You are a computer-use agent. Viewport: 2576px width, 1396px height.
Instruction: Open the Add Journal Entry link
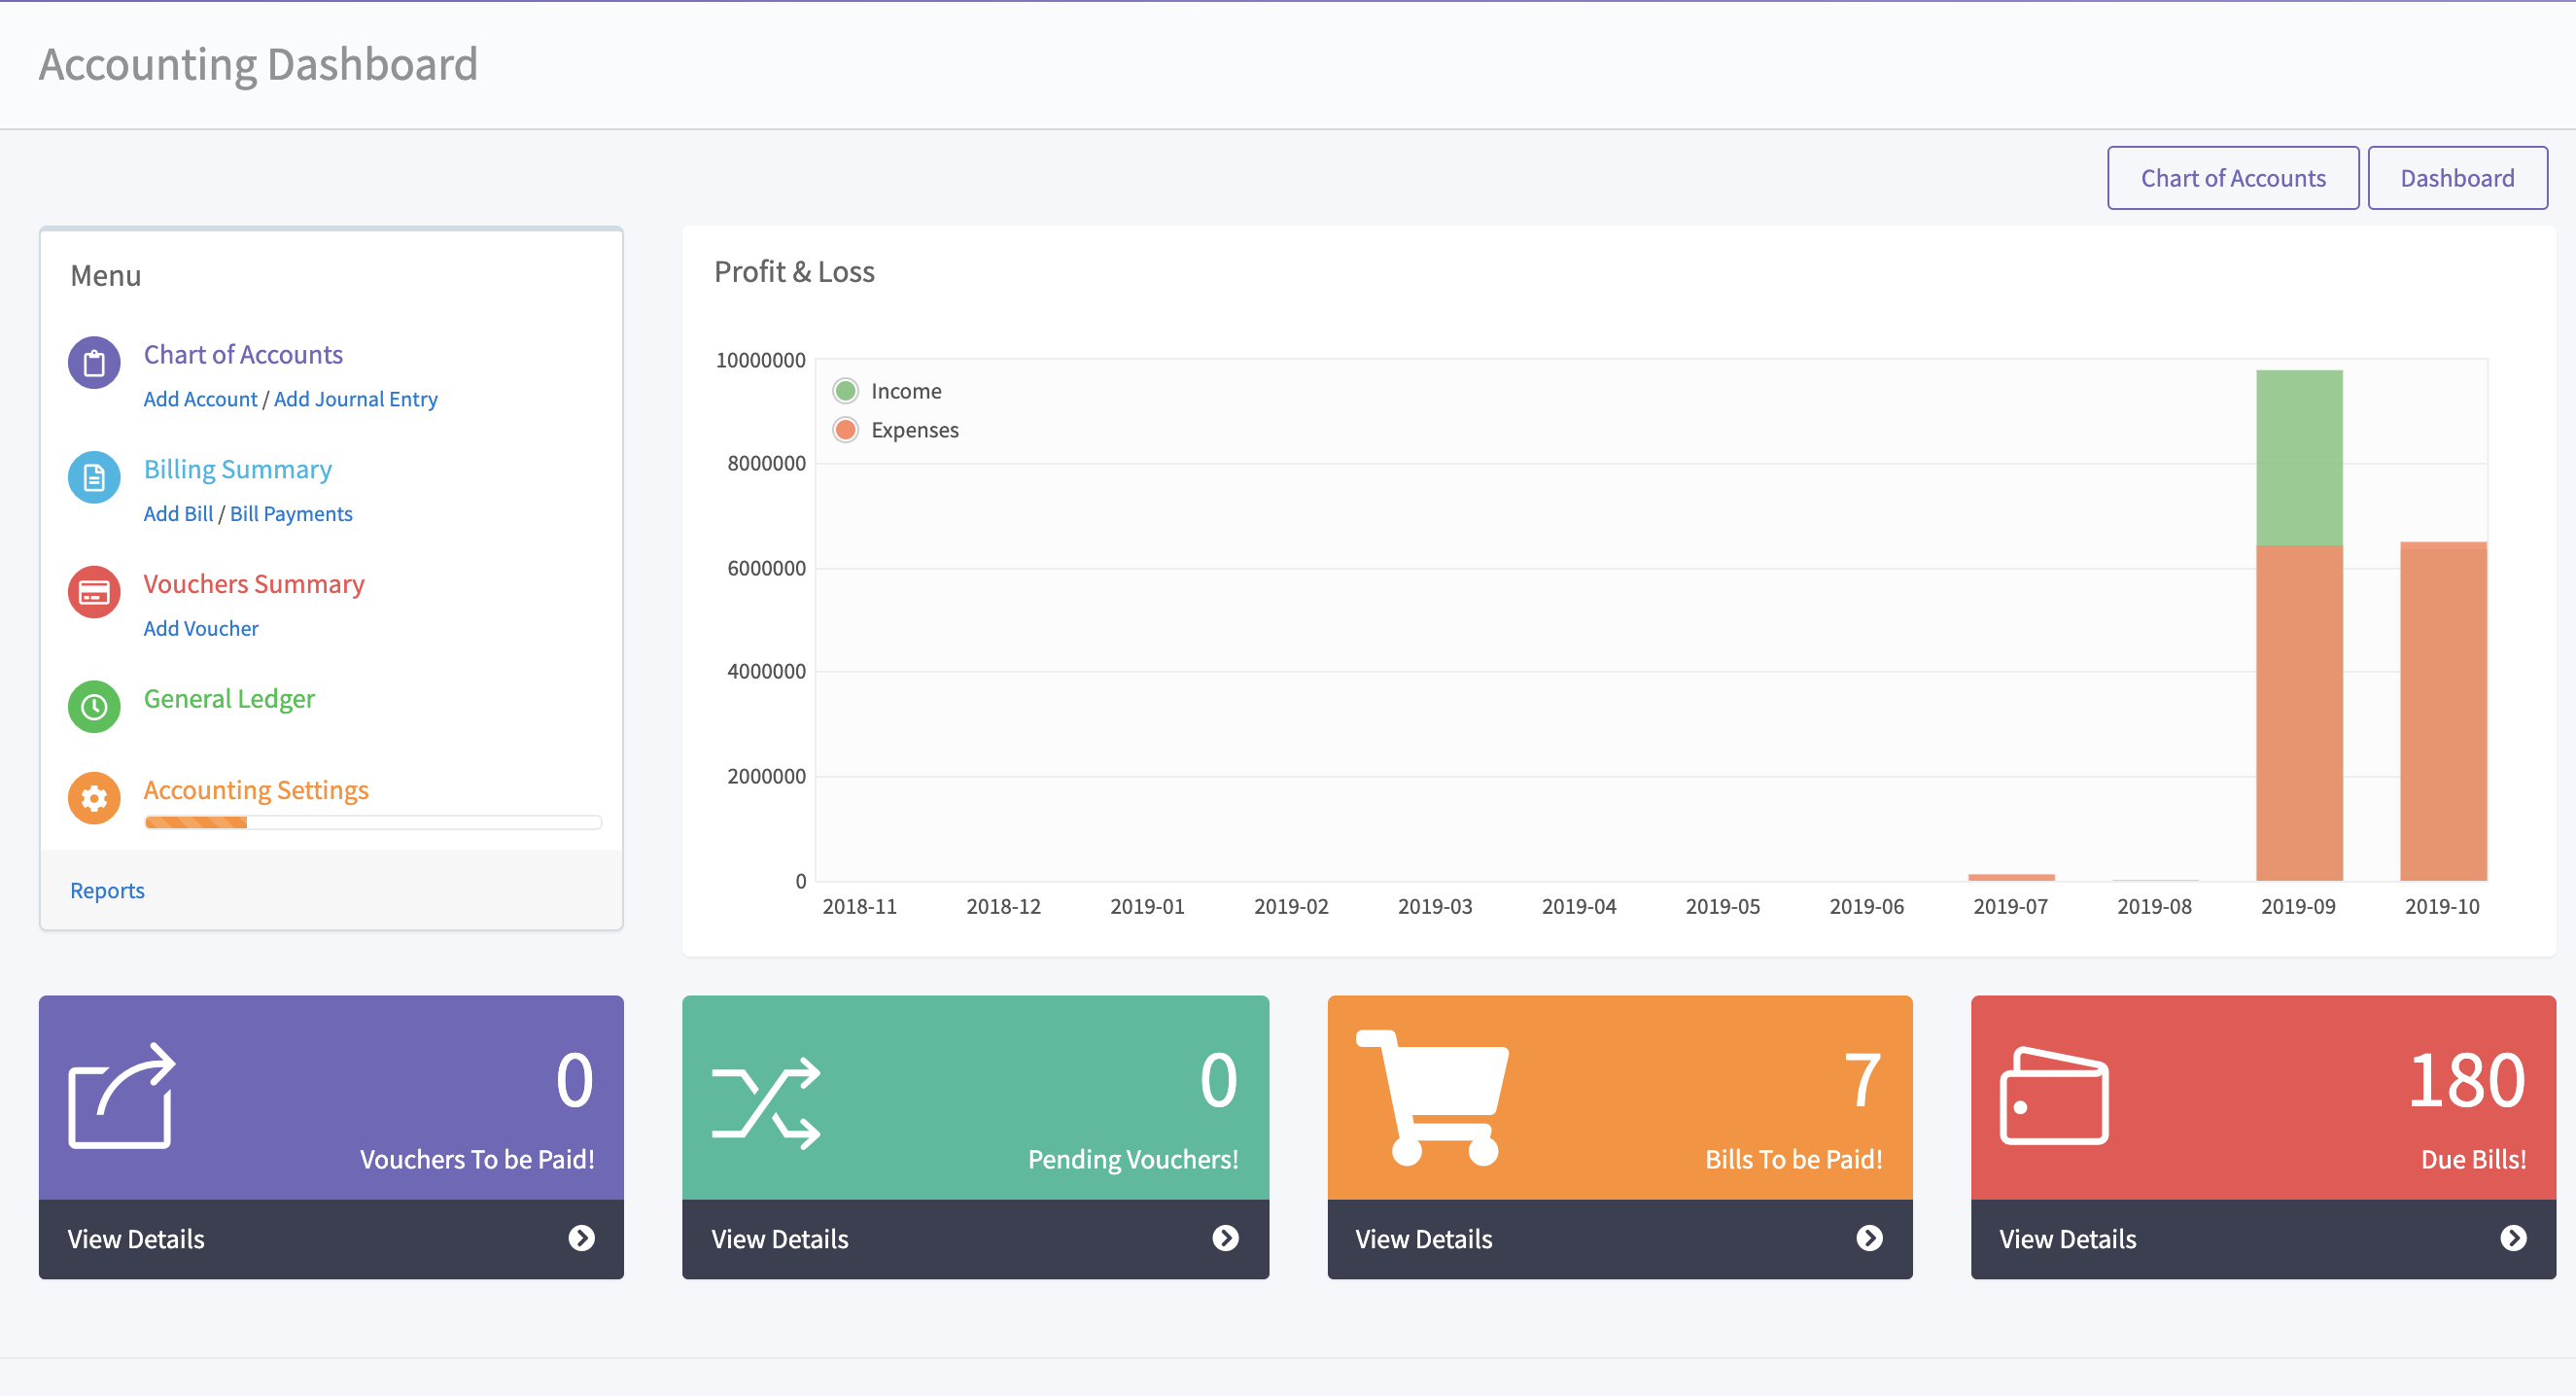tap(355, 399)
